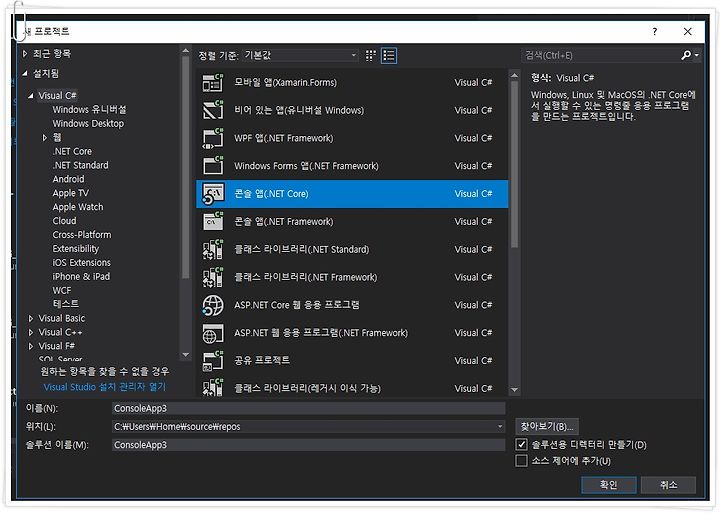Select Windows 유니버설 category
720x514 pixels.
(89, 109)
